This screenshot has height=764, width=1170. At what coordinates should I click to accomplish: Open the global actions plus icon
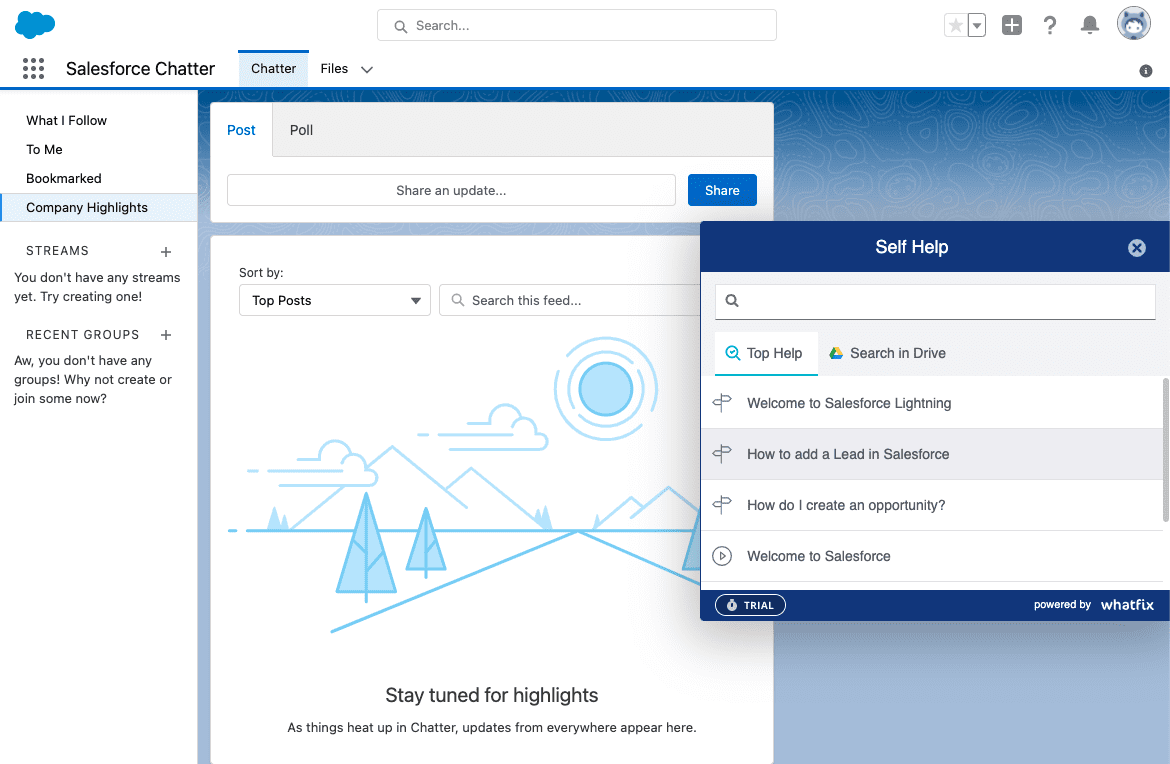pos(1012,25)
